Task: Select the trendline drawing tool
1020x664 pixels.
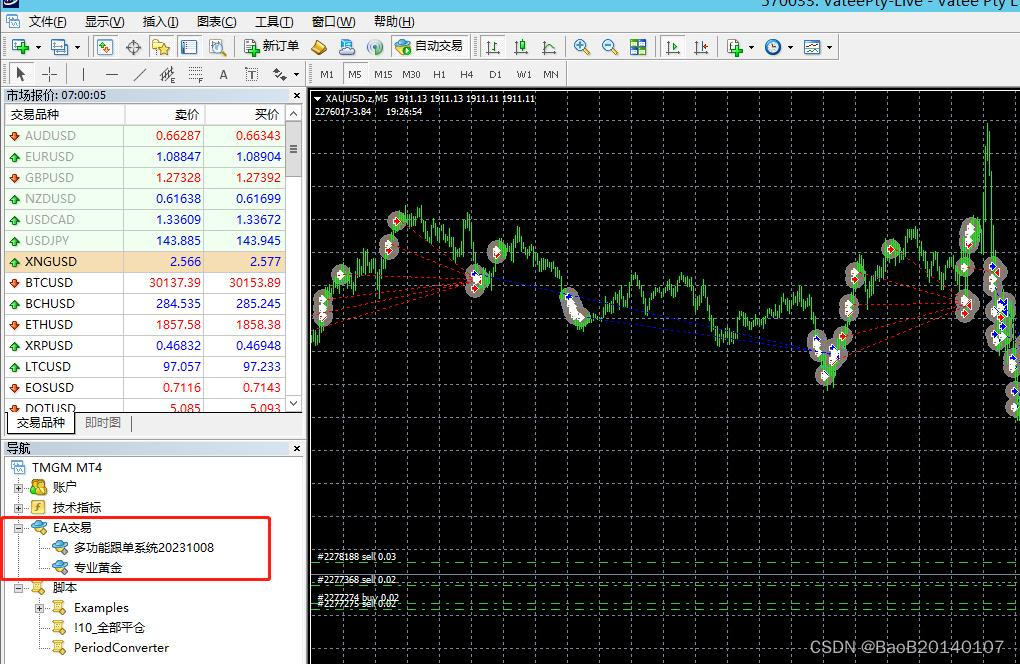Action: [140, 74]
